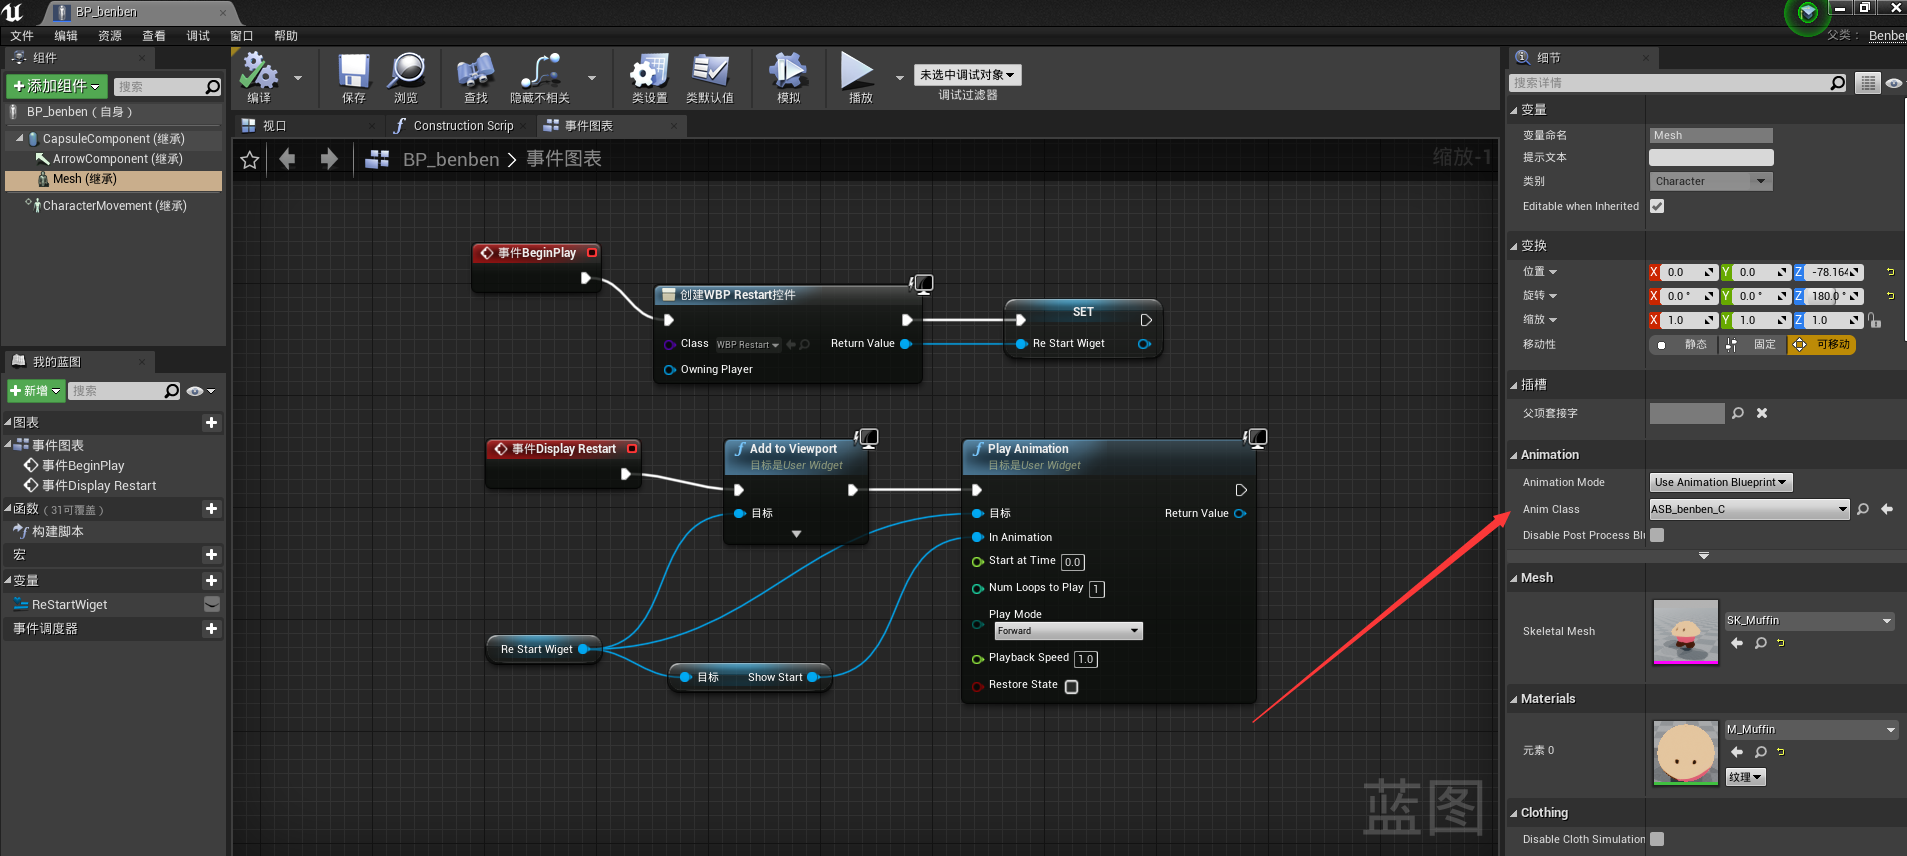The height and width of the screenshot is (856, 1907).
Task: Set mobility to 固定 stationary
Action: coord(1753,345)
